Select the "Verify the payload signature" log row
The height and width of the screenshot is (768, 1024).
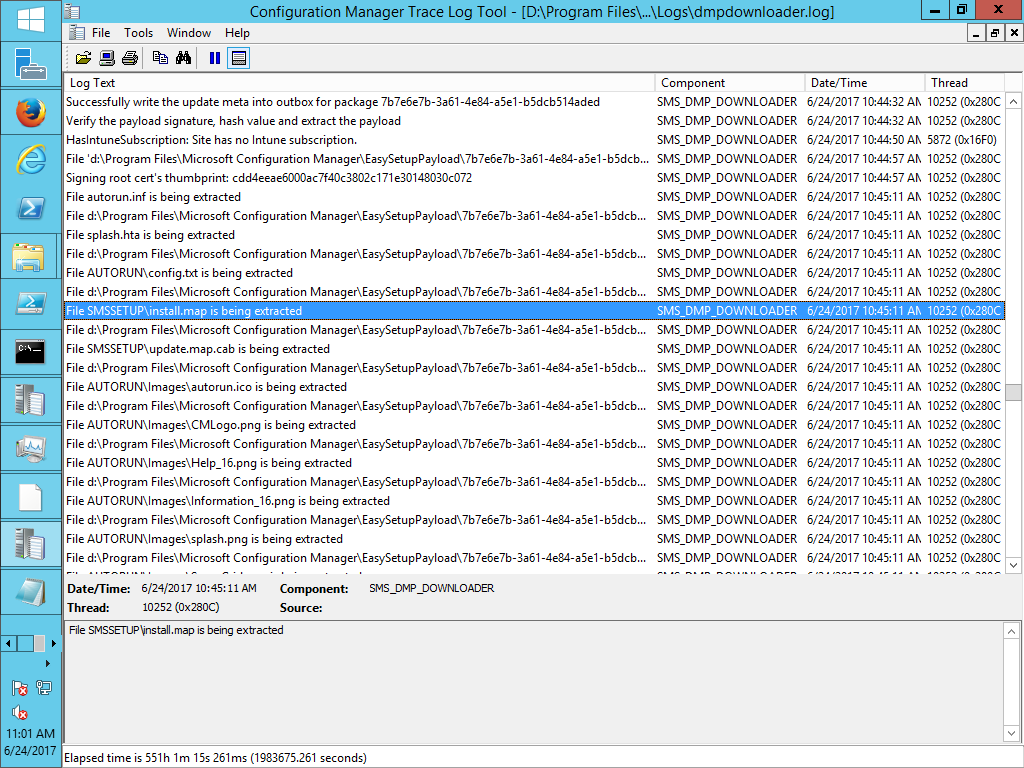(x=534, y=121)
